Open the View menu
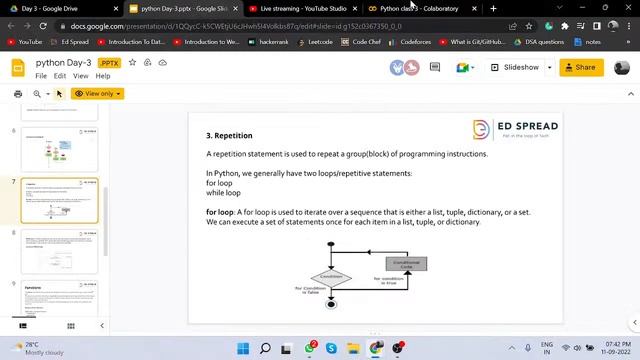The width and height of the screenshot is (640, 360). coord(80,76)
